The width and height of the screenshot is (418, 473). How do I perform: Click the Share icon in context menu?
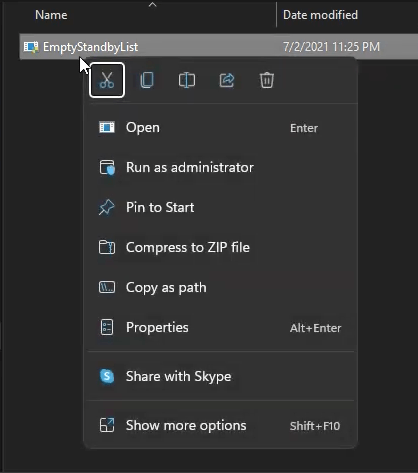tap(227, 80)
